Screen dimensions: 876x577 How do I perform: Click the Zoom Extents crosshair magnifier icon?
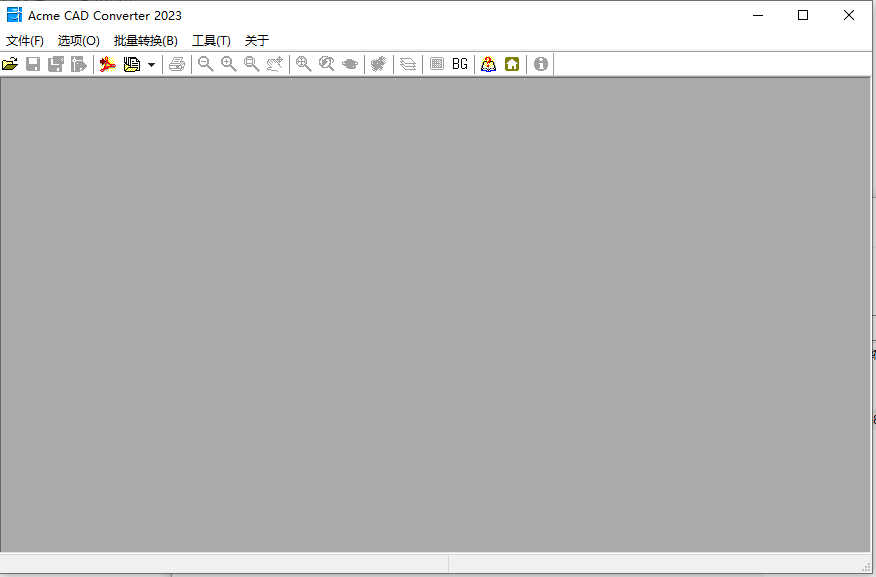click(303, 64)
